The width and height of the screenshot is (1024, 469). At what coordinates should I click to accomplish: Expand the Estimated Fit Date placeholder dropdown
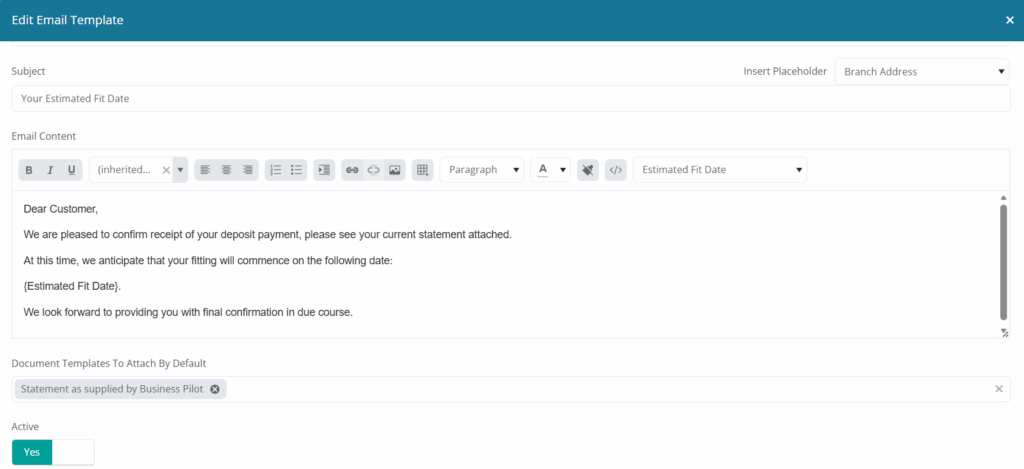720,170
